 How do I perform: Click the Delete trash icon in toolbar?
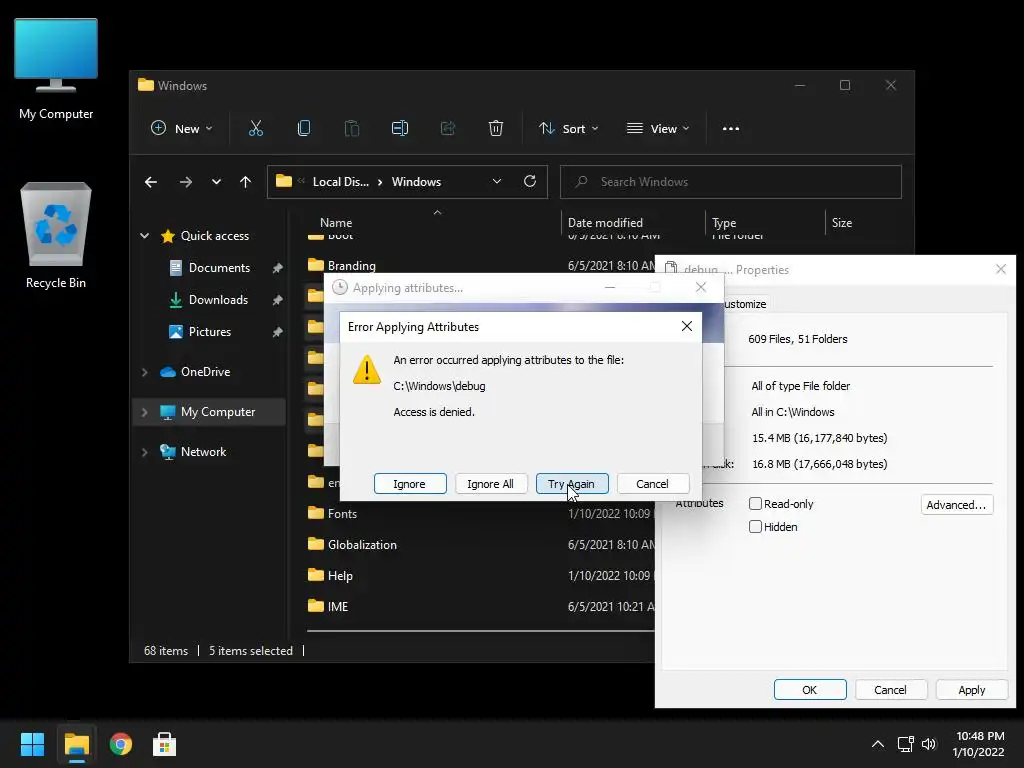pyautogui.click(x=496, y=129)
